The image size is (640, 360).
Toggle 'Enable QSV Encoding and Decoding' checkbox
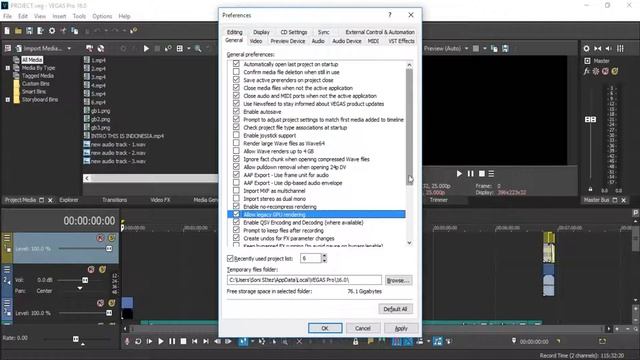[x=236, y=222]
